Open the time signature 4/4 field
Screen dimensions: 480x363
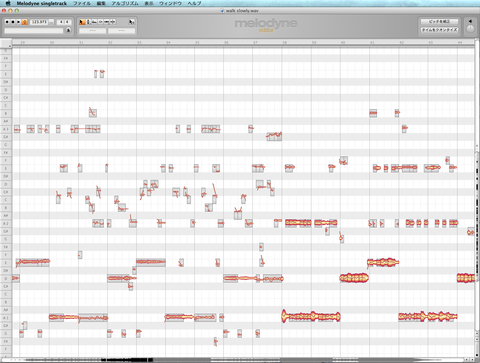pos(64,22)
